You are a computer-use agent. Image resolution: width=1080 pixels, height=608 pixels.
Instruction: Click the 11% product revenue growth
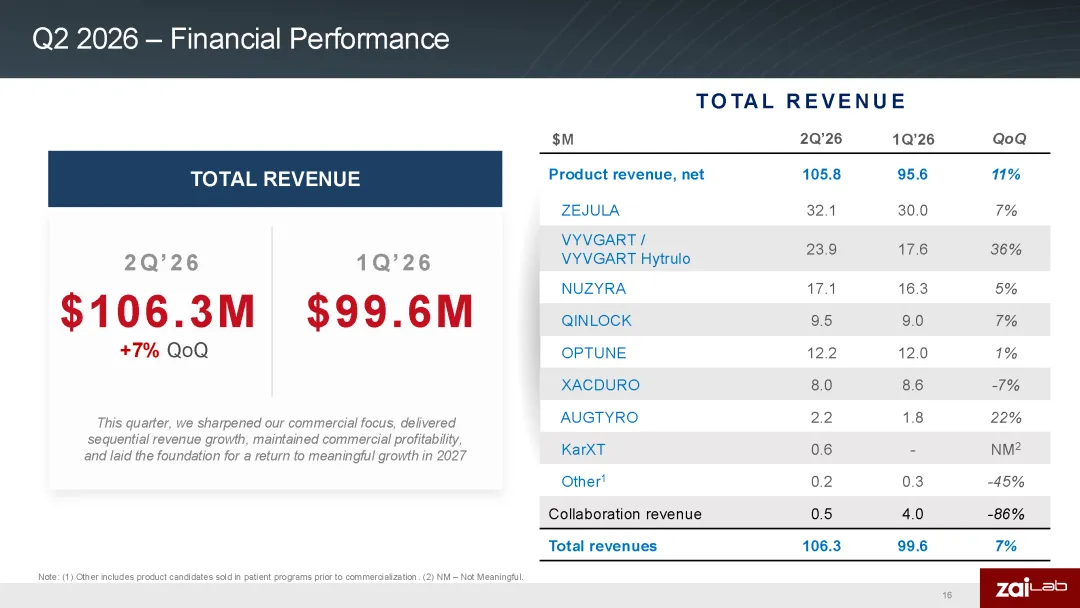coord(1006,174)
